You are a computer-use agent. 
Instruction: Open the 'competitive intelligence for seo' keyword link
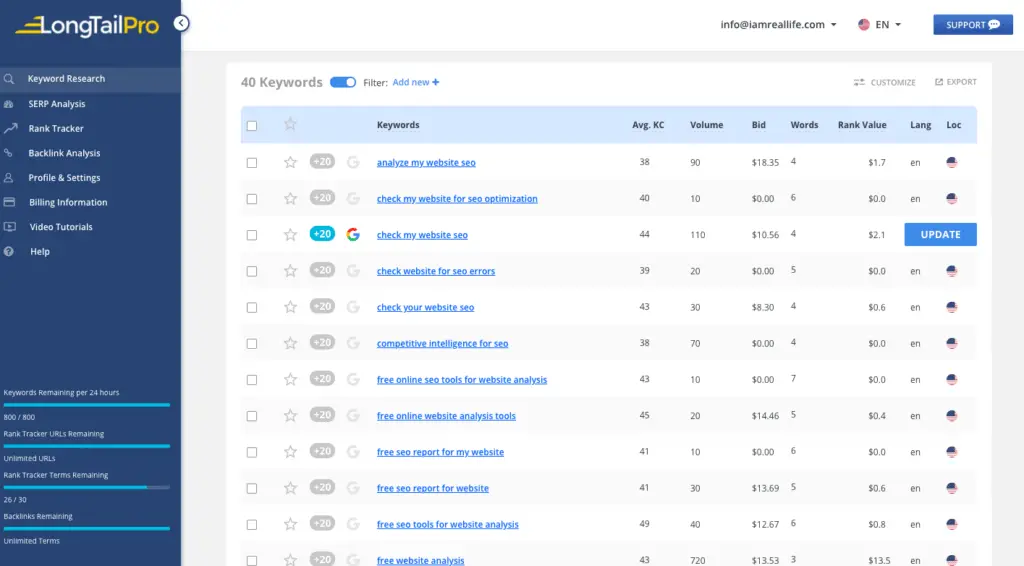[x=442, y=343]
